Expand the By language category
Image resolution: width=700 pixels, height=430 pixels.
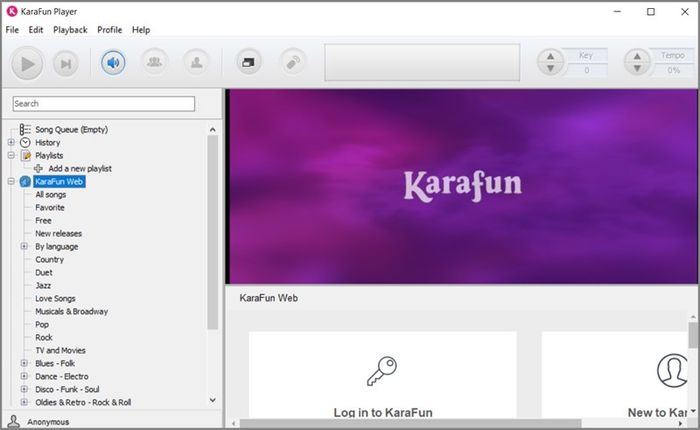coord(25,246)
